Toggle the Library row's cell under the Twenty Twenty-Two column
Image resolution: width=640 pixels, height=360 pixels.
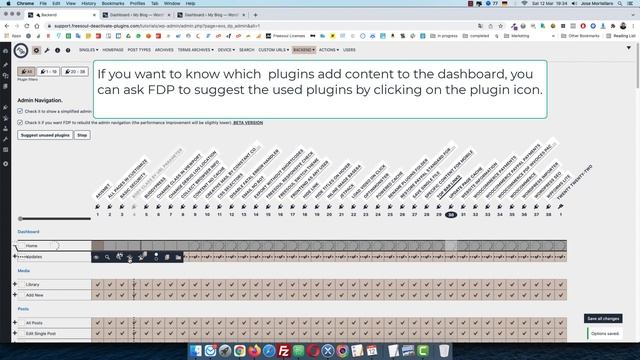point(561,284)
